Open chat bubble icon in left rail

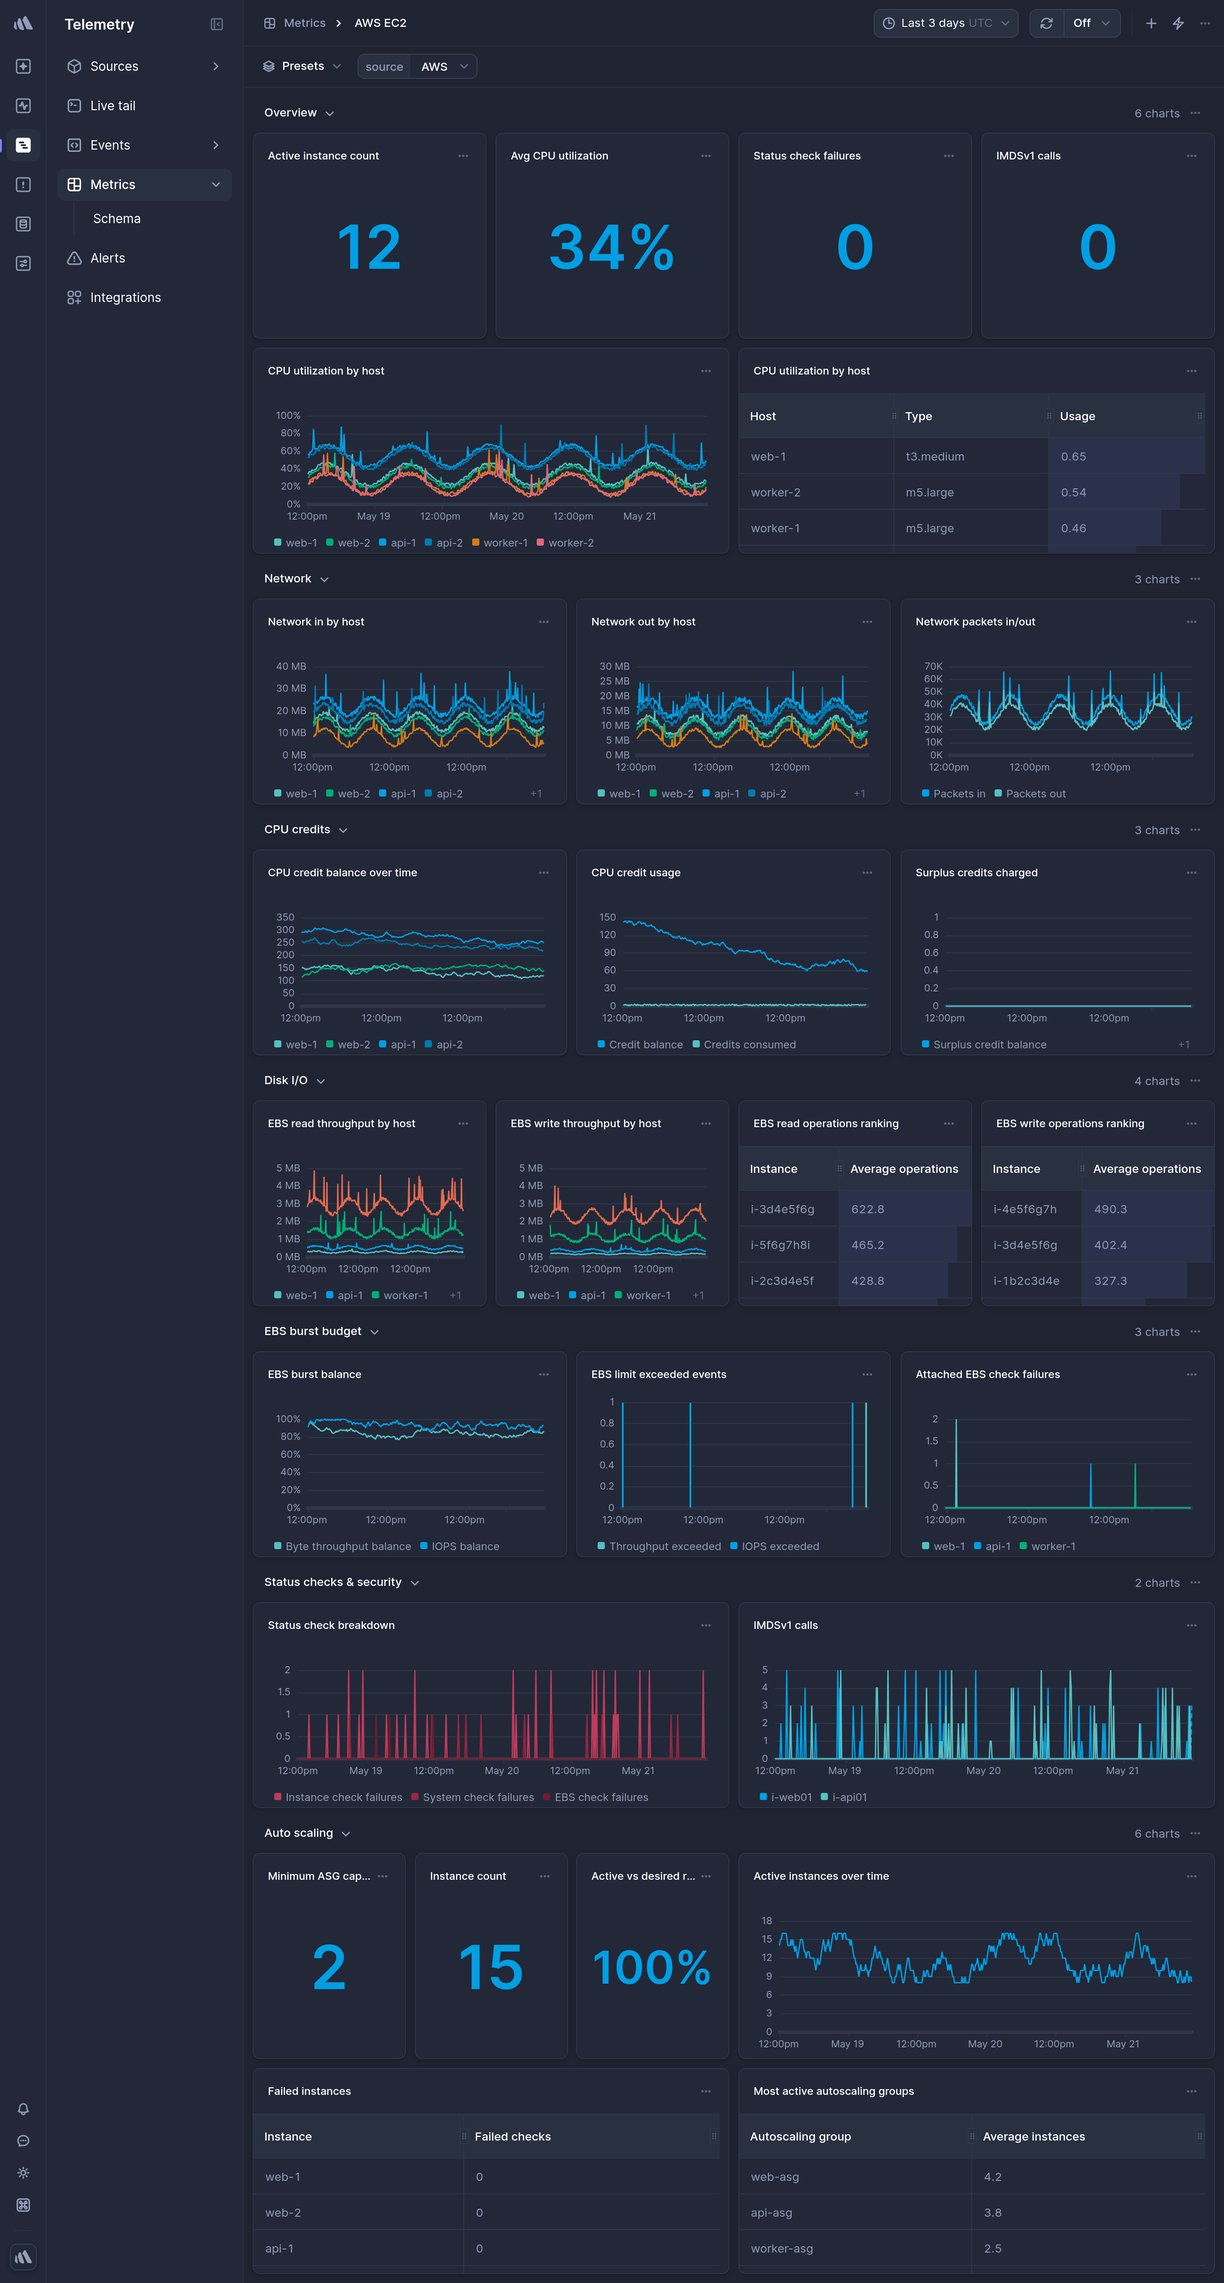(23, 2141)
